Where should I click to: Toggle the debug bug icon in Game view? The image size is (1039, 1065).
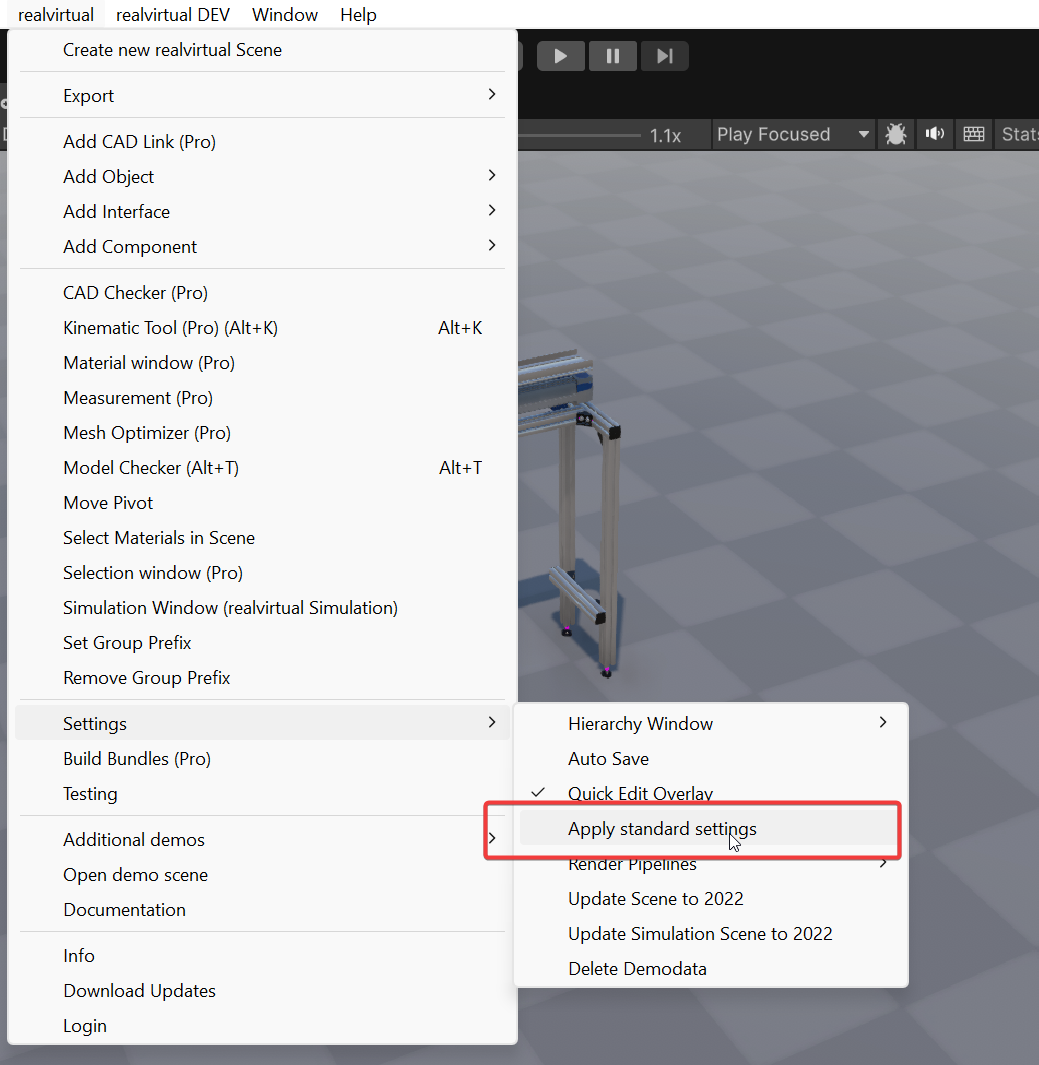[x=896, y=134]
